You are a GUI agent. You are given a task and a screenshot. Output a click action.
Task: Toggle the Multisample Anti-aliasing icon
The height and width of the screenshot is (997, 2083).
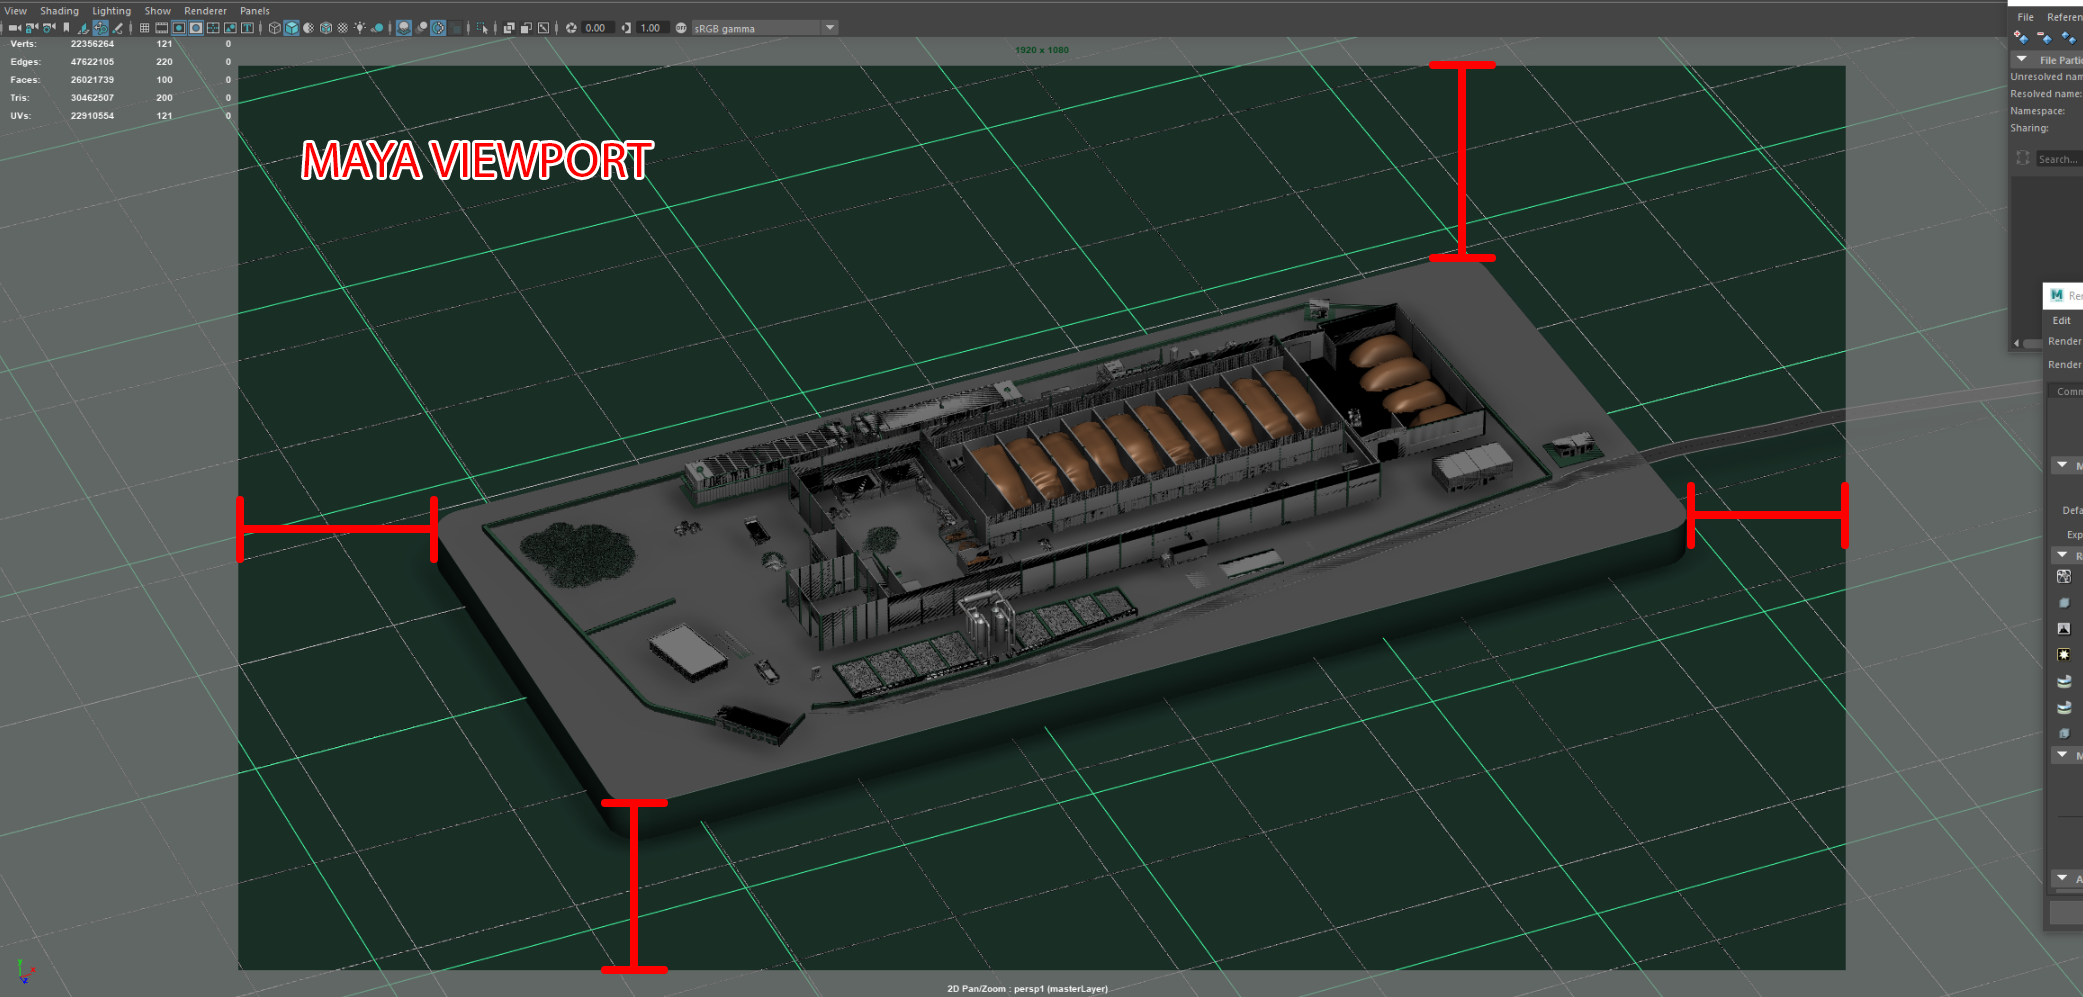coord(438,28)
